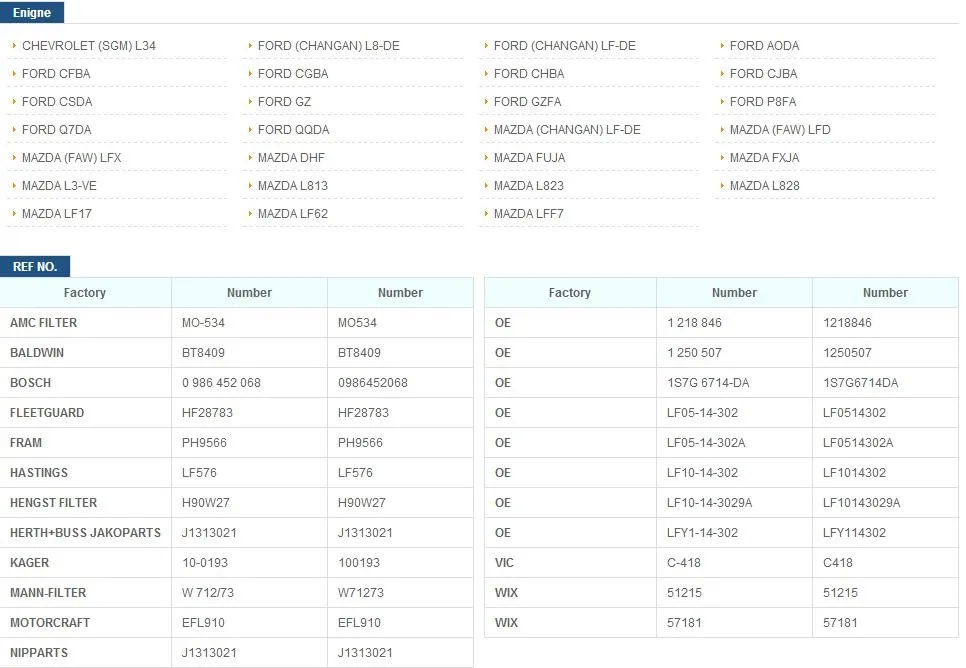Open the FORD P8FA engine link

763,102
